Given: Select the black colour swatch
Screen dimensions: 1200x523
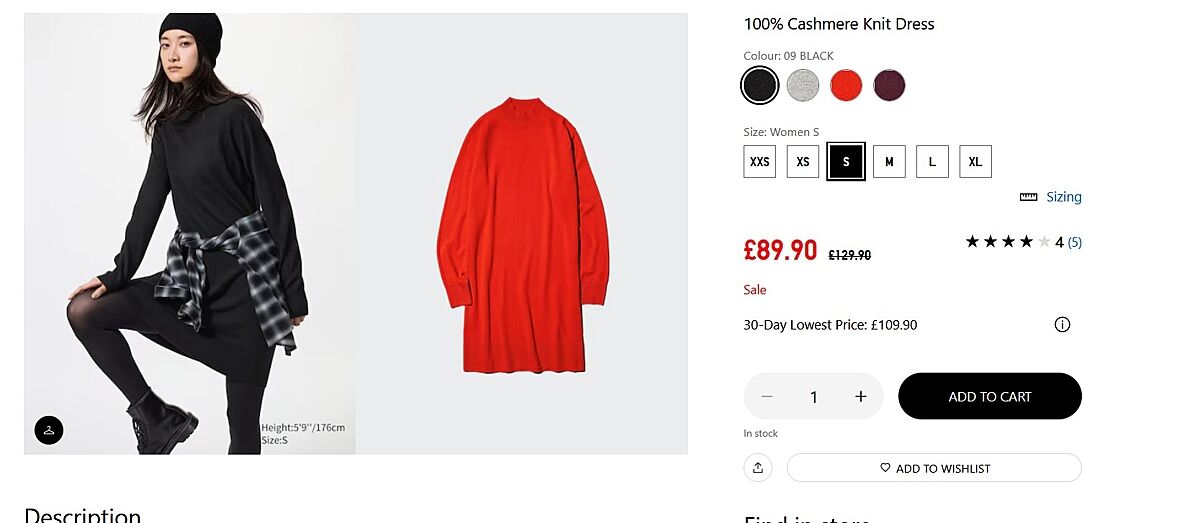Looking at the screenshot, I should click(760, 86).
